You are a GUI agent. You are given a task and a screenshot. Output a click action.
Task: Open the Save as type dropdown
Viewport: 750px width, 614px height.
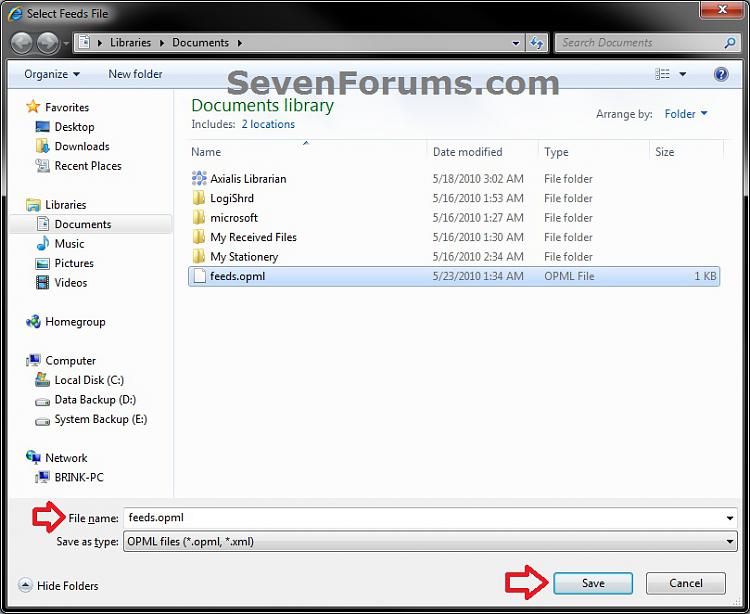[x=430, y=542]
